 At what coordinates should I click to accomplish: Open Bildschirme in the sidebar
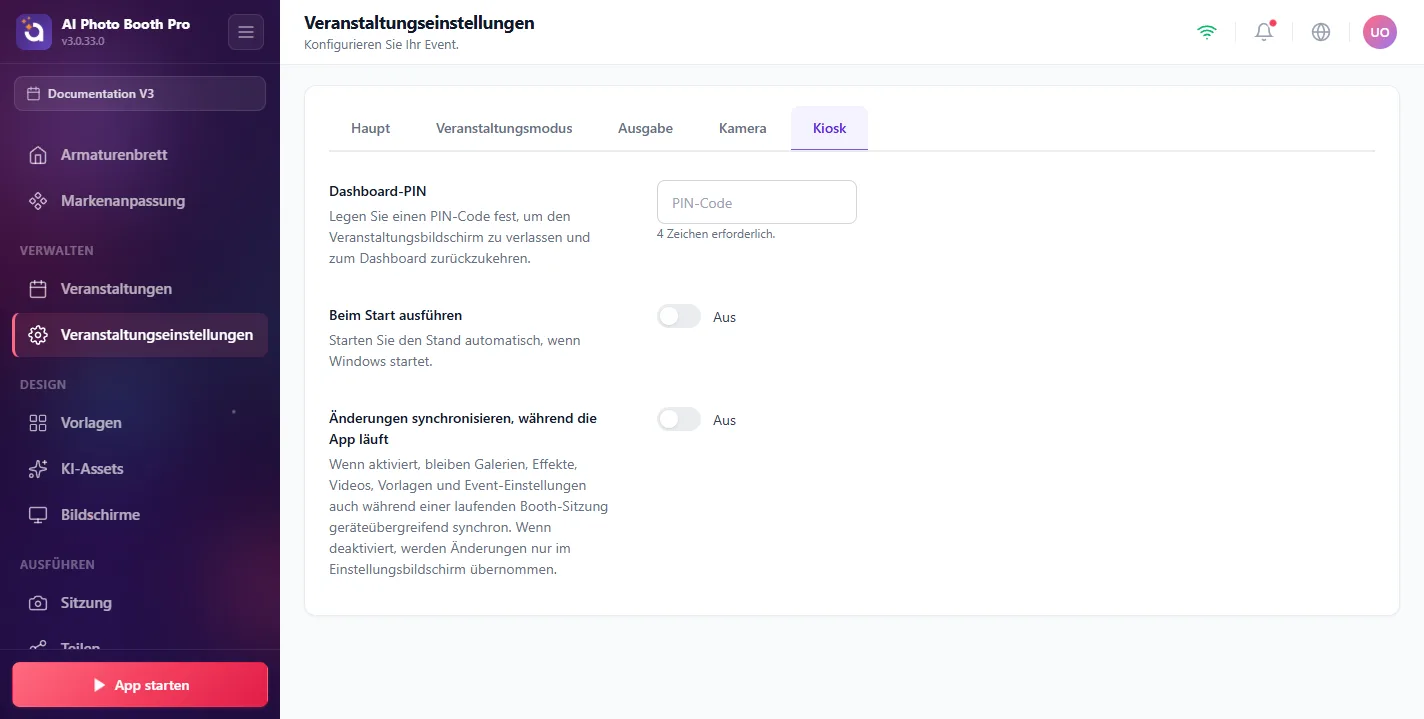(140, 515)
